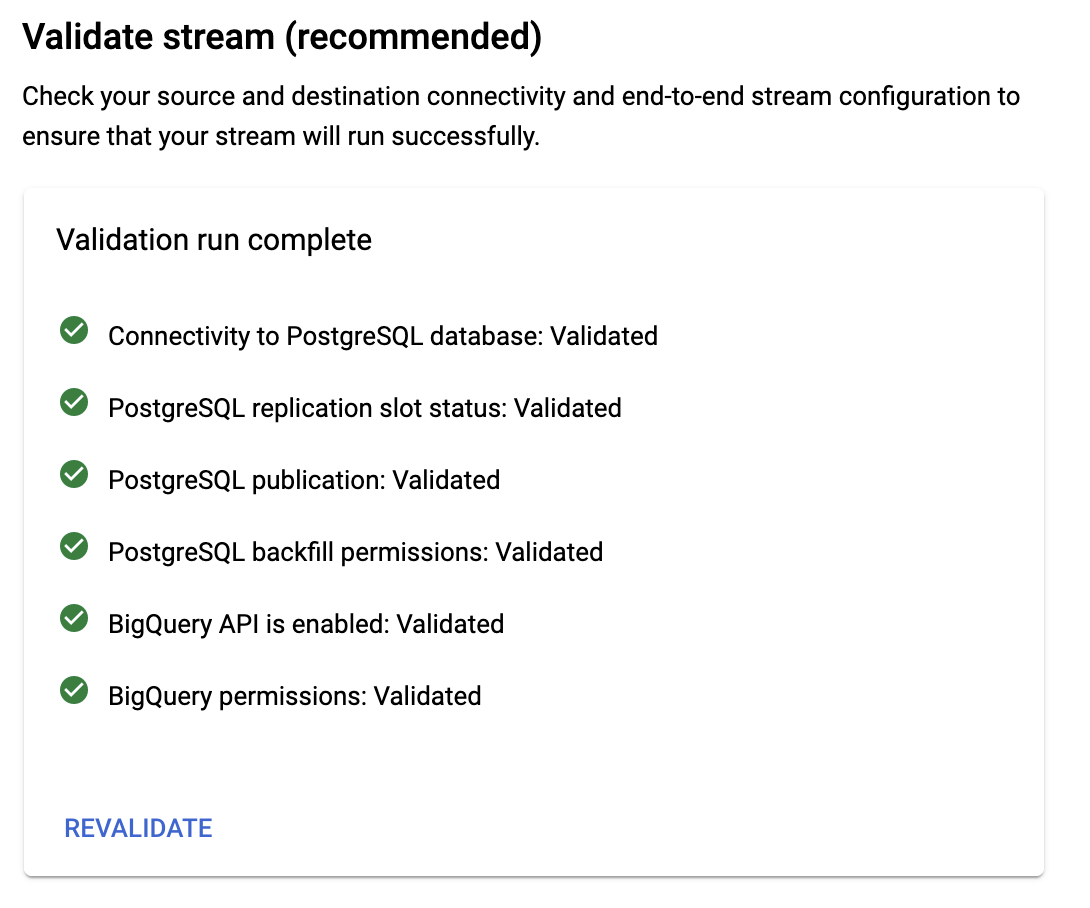Viewport: 1090px width, 908px height.
Task: Click the blue REVALIDATE link text
Action: 137,828
